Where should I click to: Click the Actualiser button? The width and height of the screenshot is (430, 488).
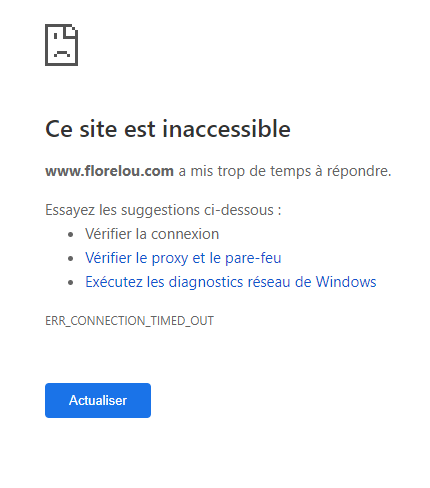point(98,400)
